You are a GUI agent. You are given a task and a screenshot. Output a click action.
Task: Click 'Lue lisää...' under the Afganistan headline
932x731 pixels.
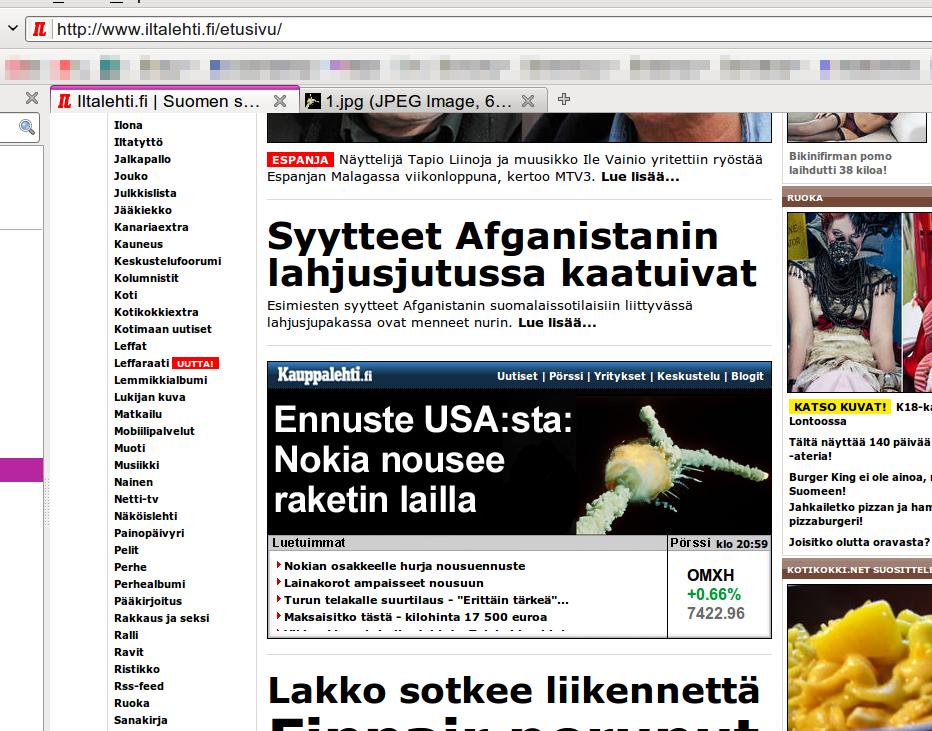point(557,323)
